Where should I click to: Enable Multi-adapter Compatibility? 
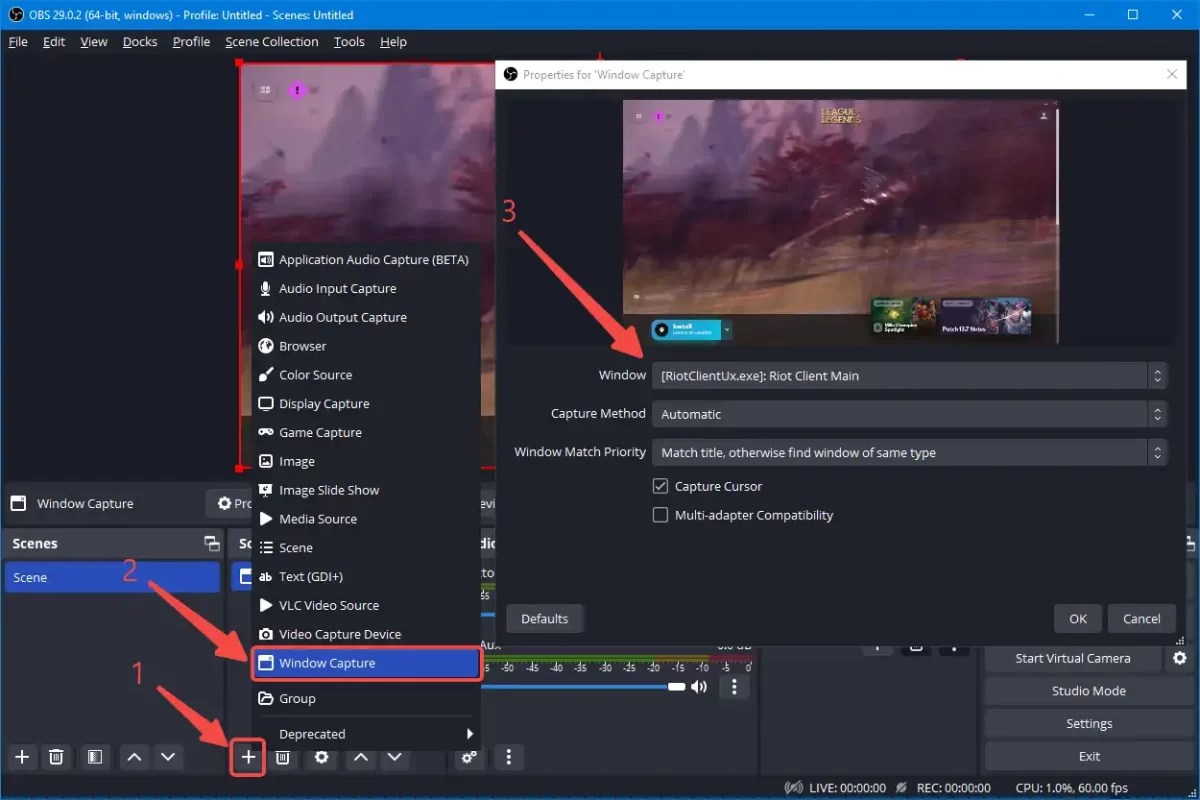[x=660, y=515]
